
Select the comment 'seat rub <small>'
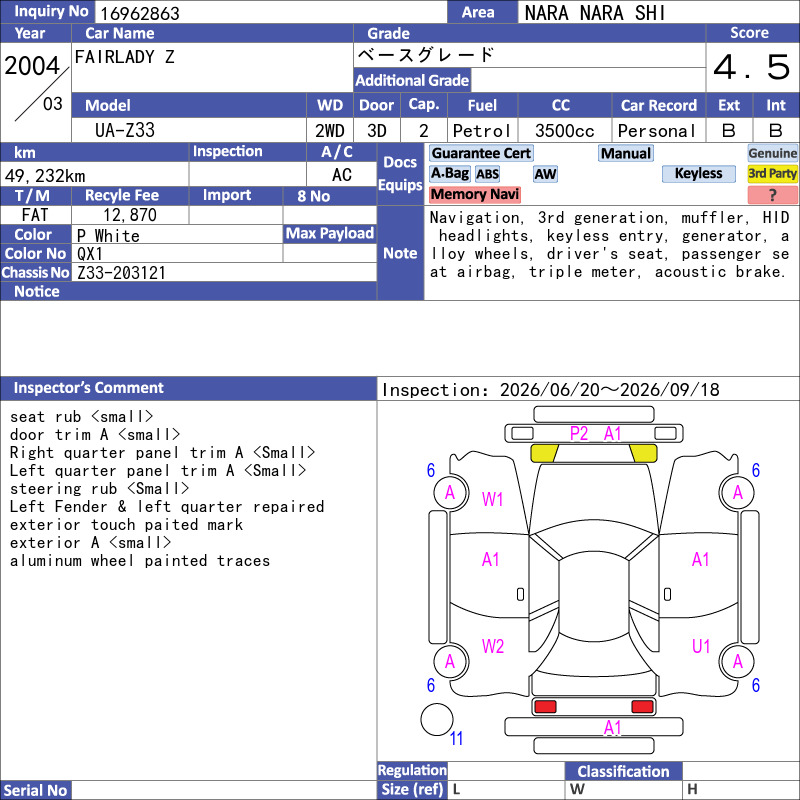coord(81,417)
